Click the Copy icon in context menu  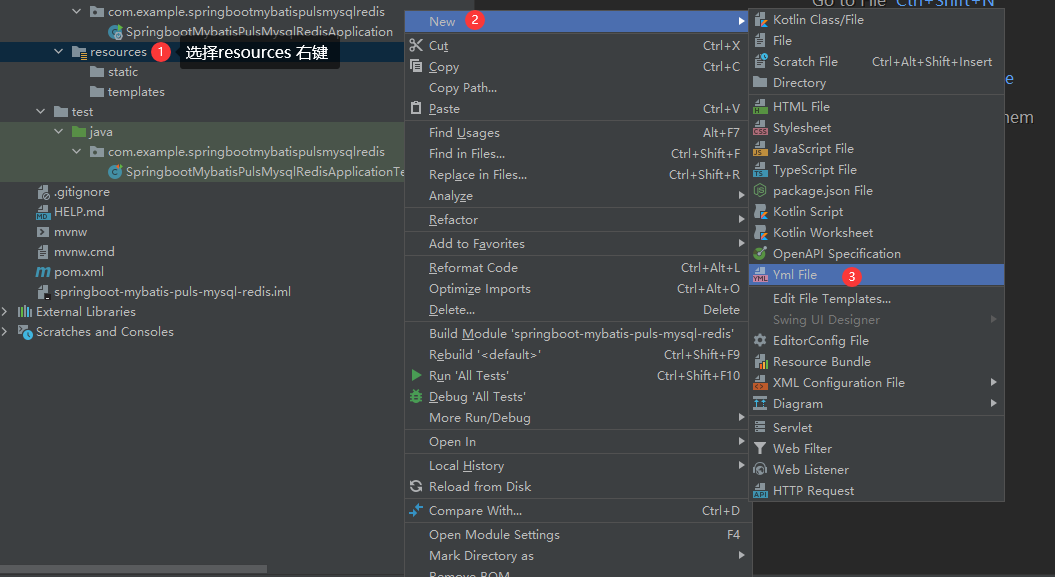[x=416, y=66]
